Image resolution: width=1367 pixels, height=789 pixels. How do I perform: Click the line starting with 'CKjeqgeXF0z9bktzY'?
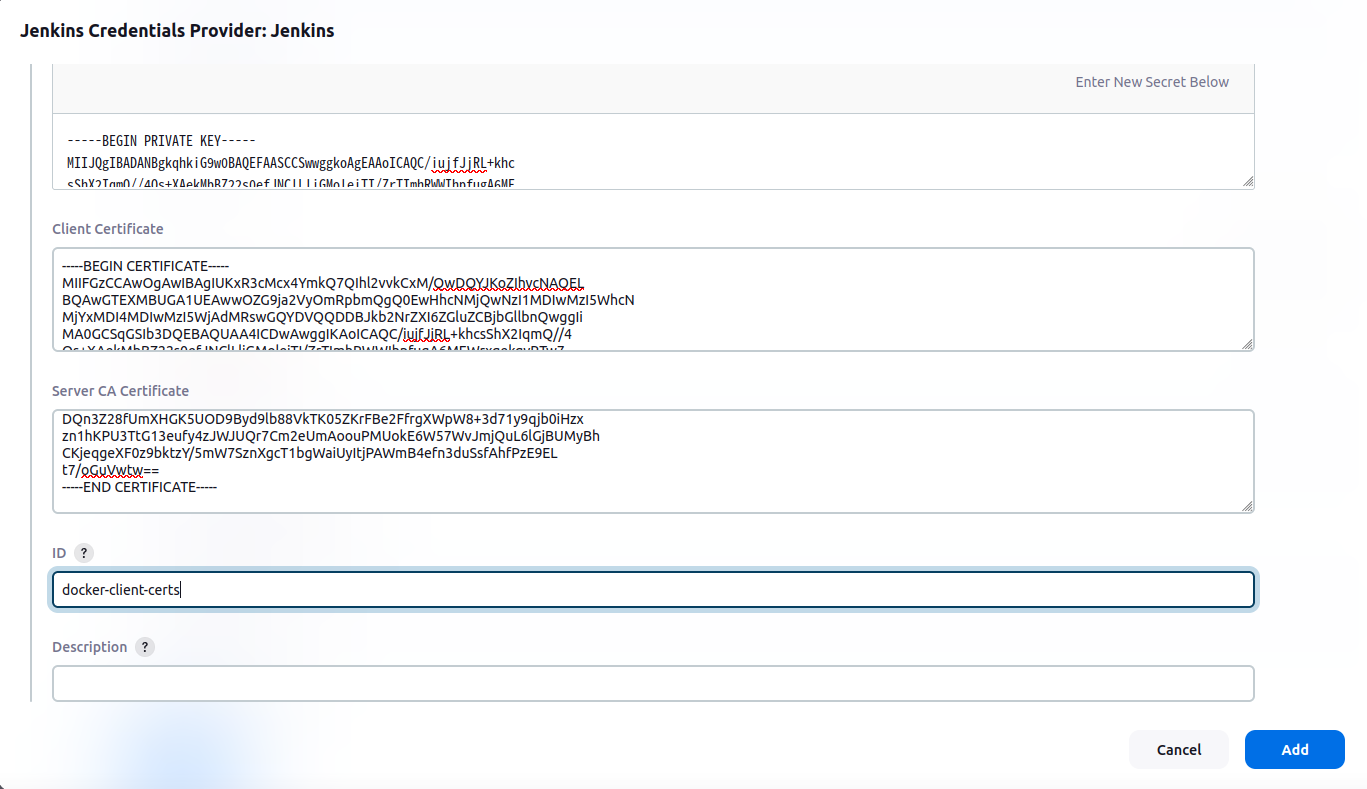click(310, 453)
